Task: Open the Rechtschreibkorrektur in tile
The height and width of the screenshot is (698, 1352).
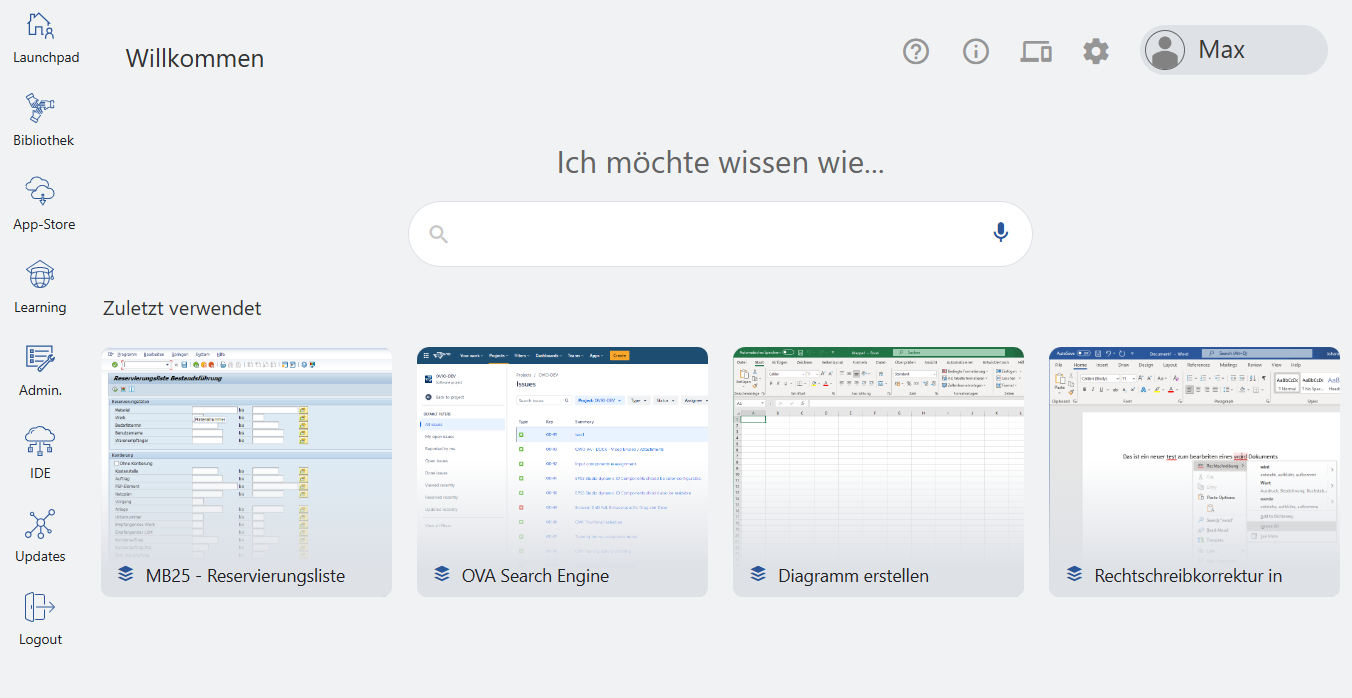Action: (x=1194, y=472)
